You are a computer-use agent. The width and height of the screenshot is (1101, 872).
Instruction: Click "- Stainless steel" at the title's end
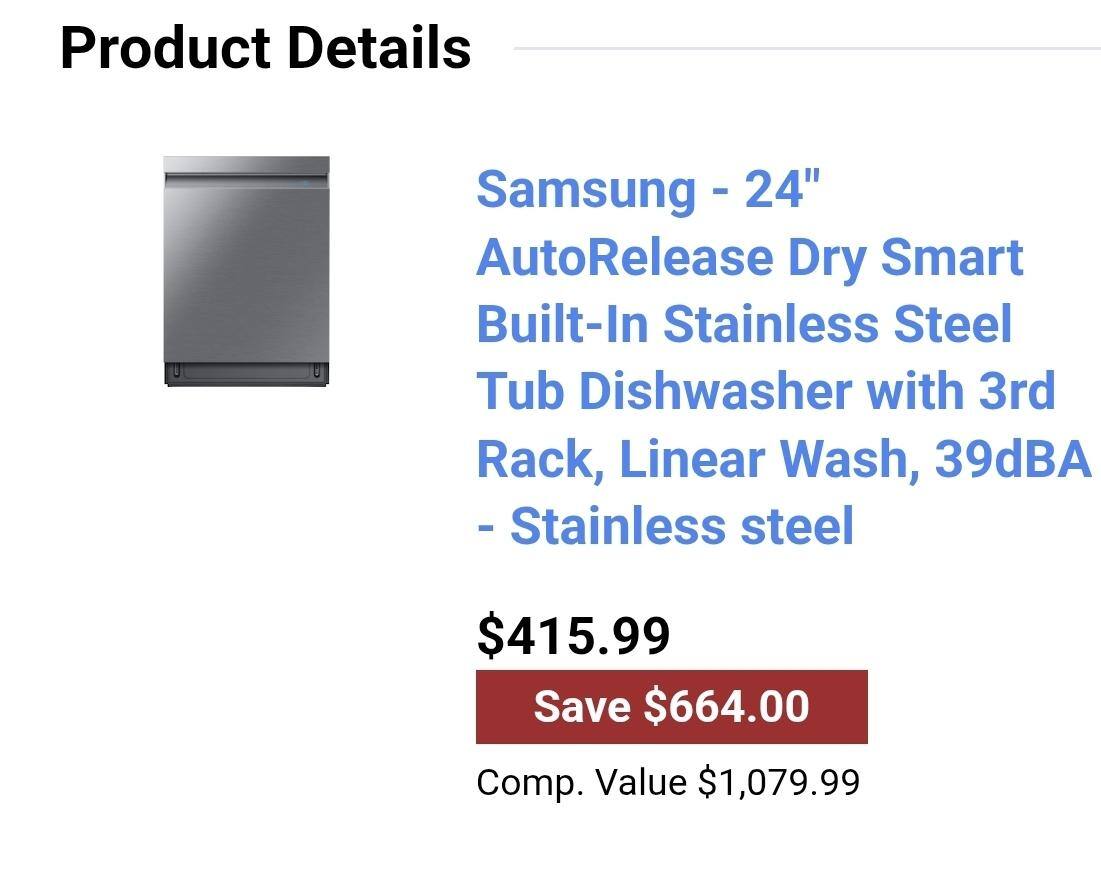point(665,526)
